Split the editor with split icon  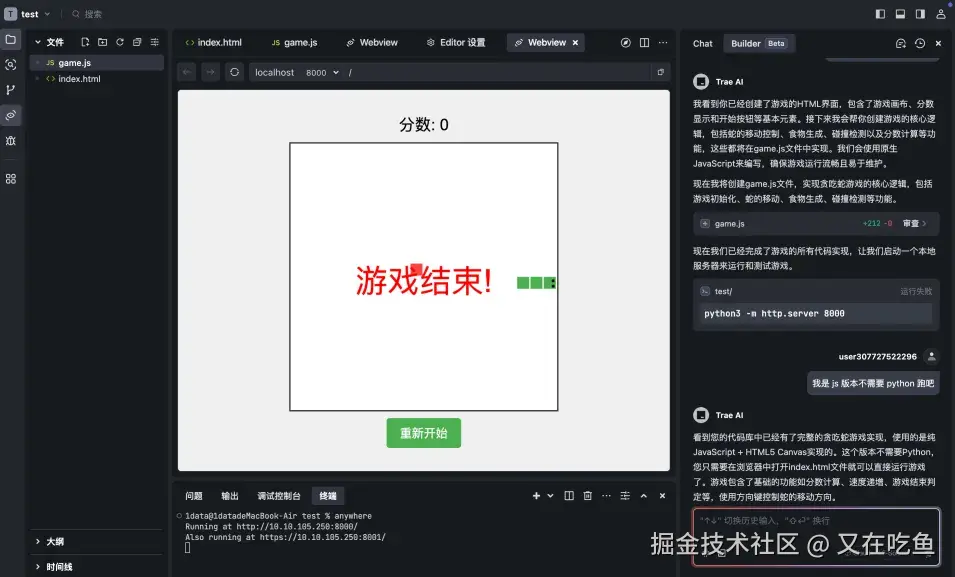644,43
